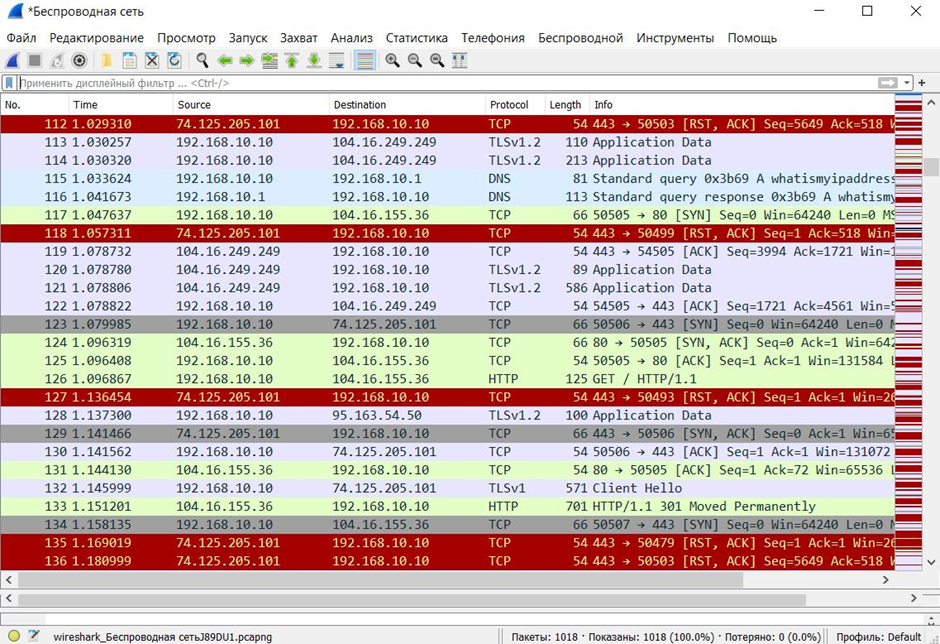Open the Анализ menu
The image size is (940, 644).
351,38
